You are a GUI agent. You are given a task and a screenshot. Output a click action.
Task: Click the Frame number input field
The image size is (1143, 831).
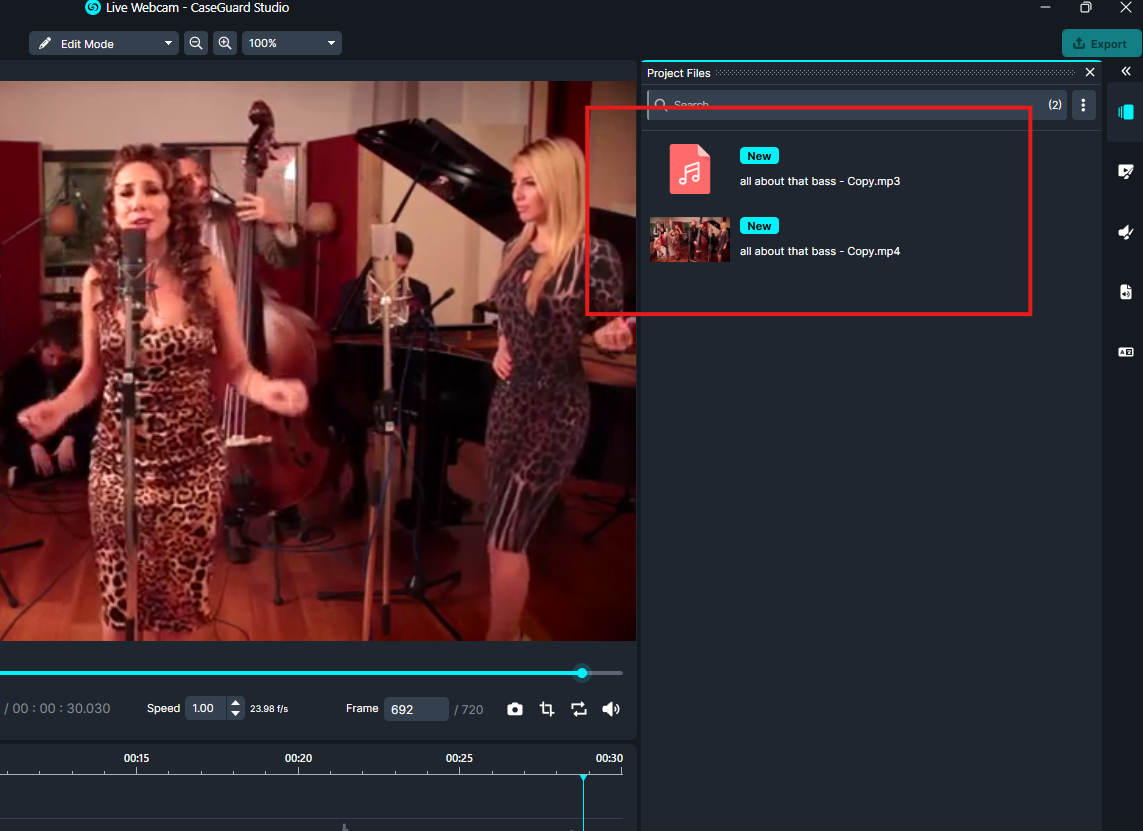pyautogui.click(x=415, y=709)
